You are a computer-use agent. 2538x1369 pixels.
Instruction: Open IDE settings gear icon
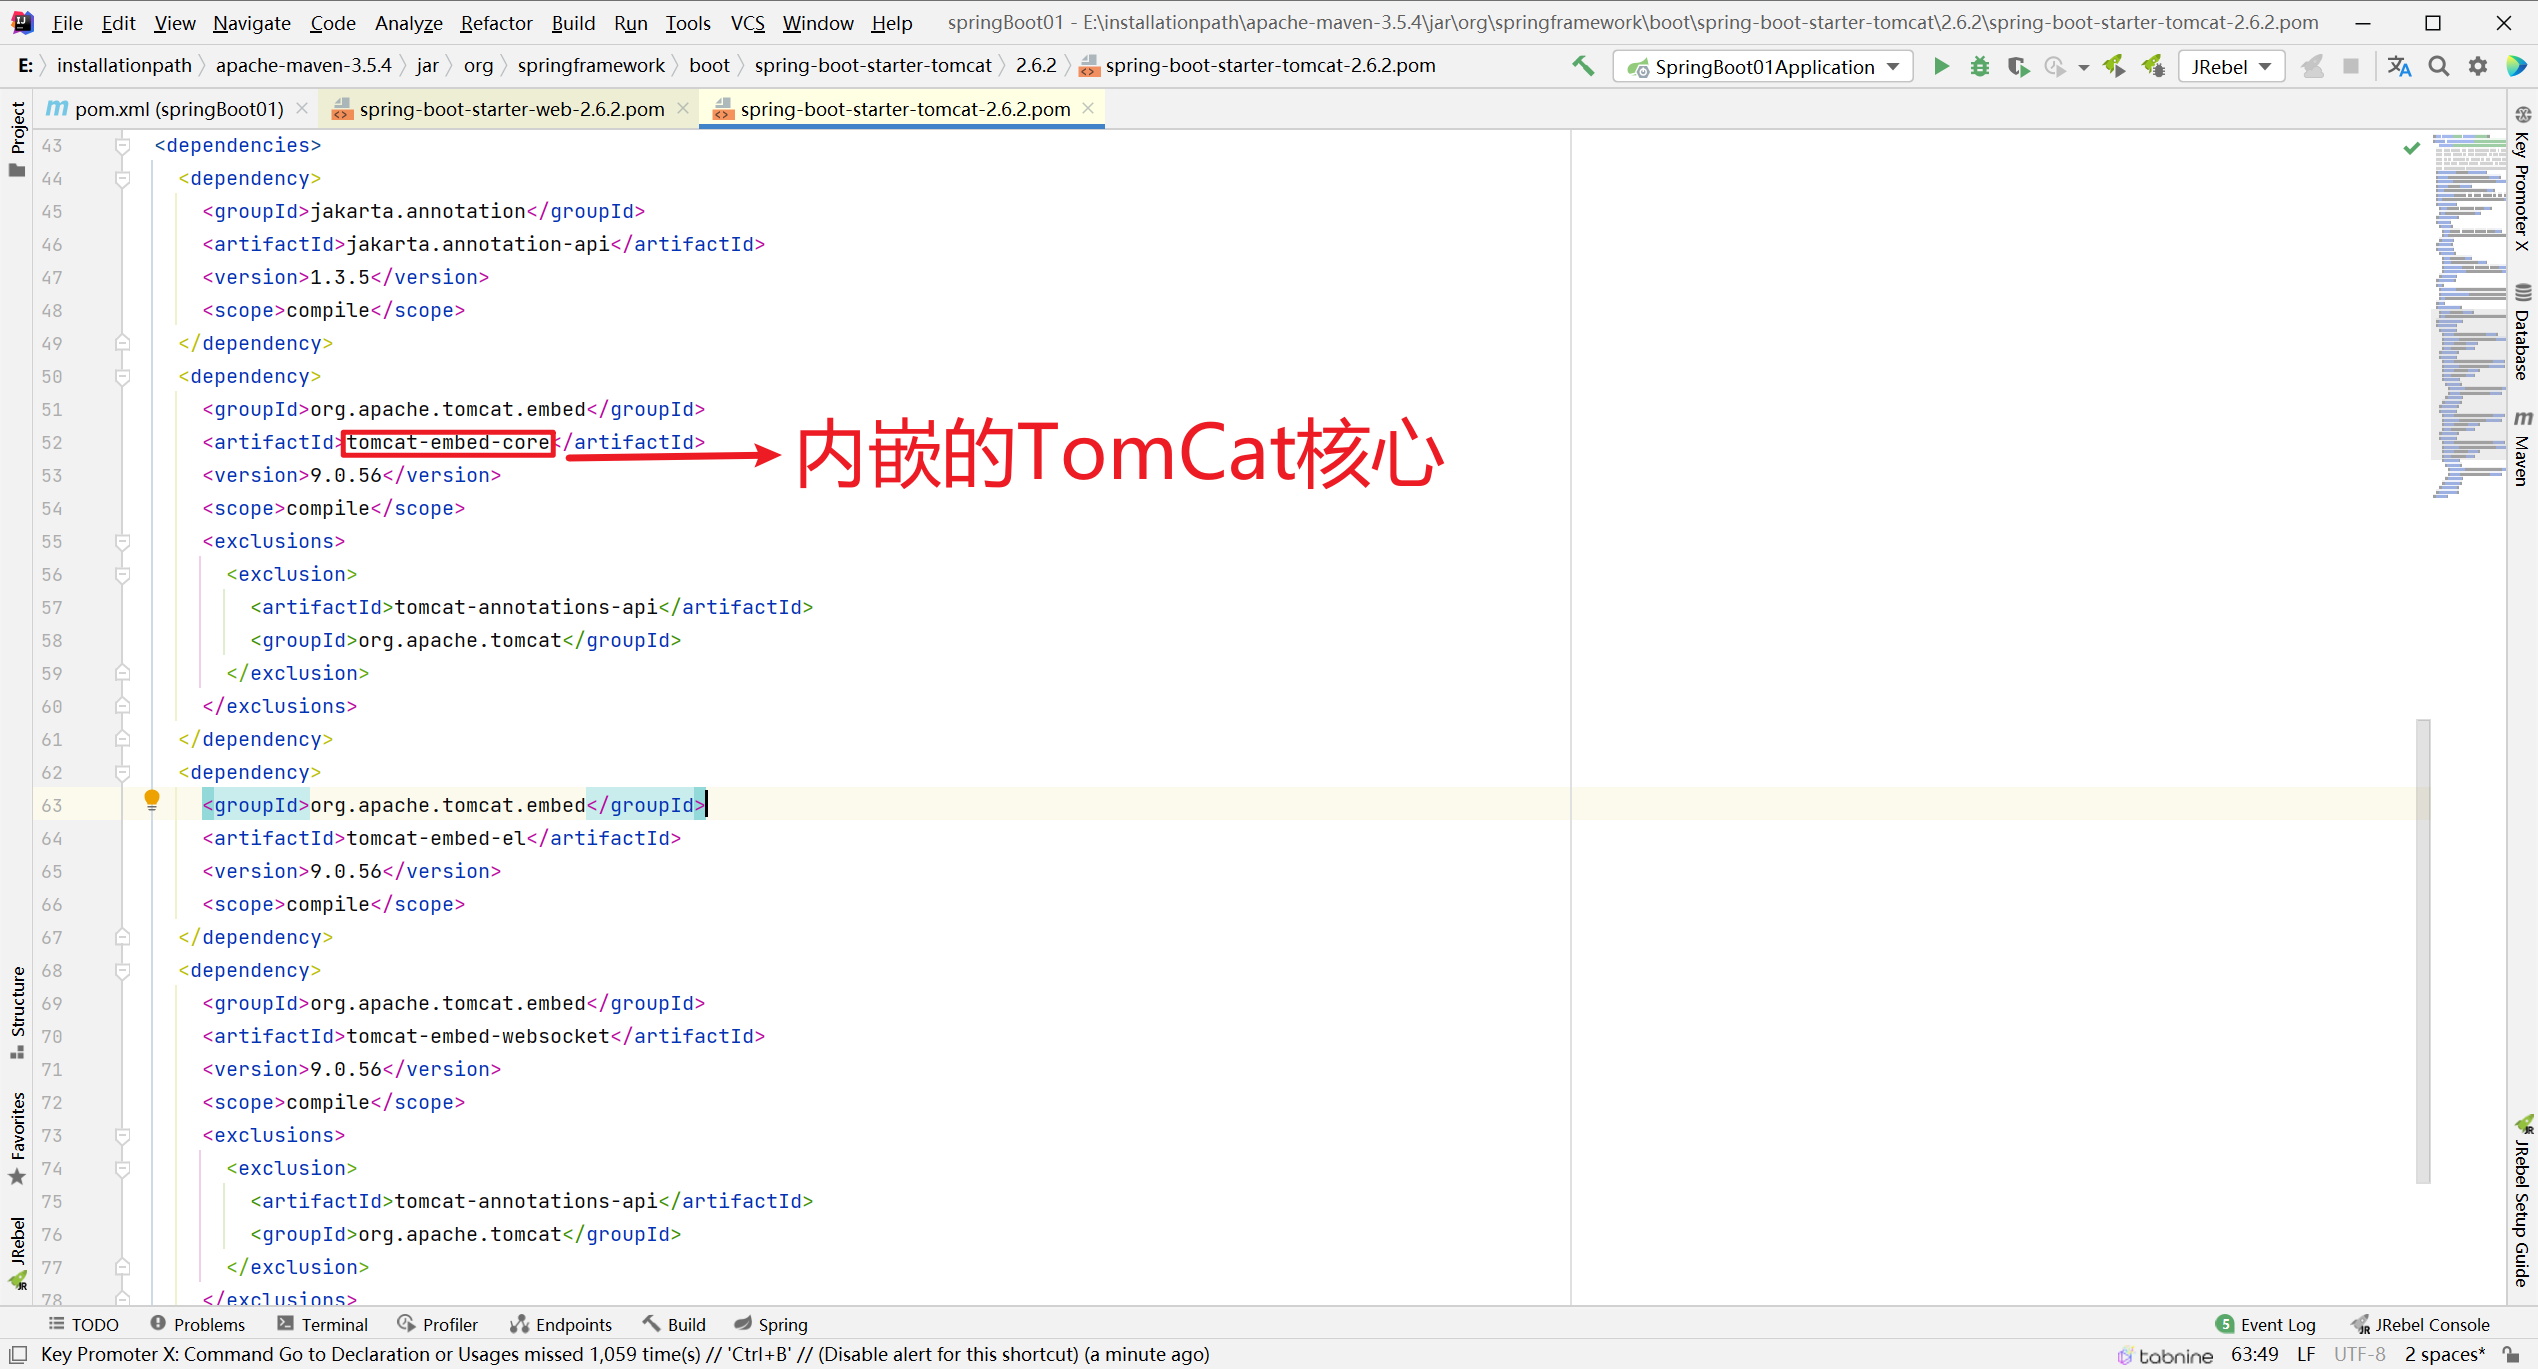[2477, 67]
